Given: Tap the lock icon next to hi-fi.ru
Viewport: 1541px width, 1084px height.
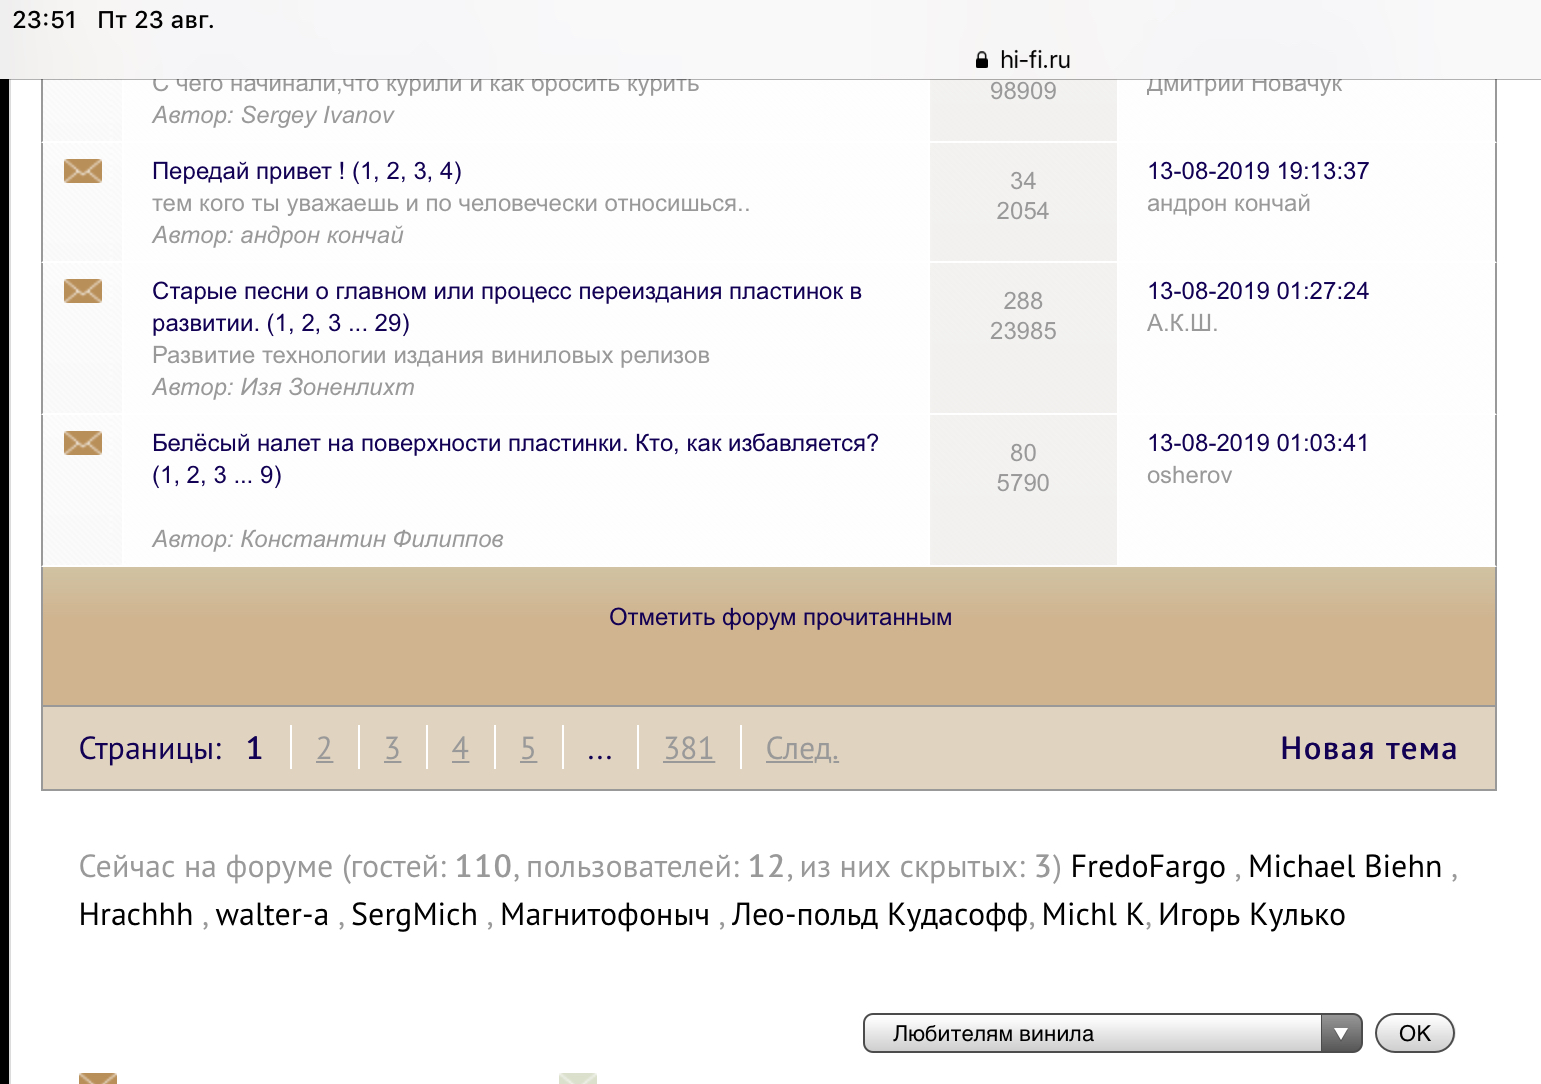Looking at the screenshot, I should [x=981, y=60].
